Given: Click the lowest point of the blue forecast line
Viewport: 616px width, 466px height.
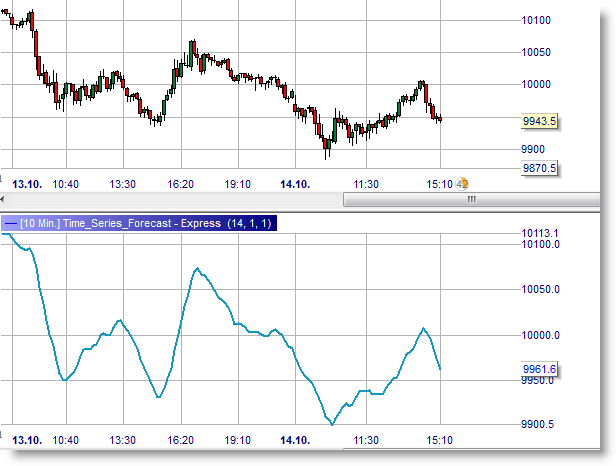Looking at the screenshot, I should (x=332, y=424).
